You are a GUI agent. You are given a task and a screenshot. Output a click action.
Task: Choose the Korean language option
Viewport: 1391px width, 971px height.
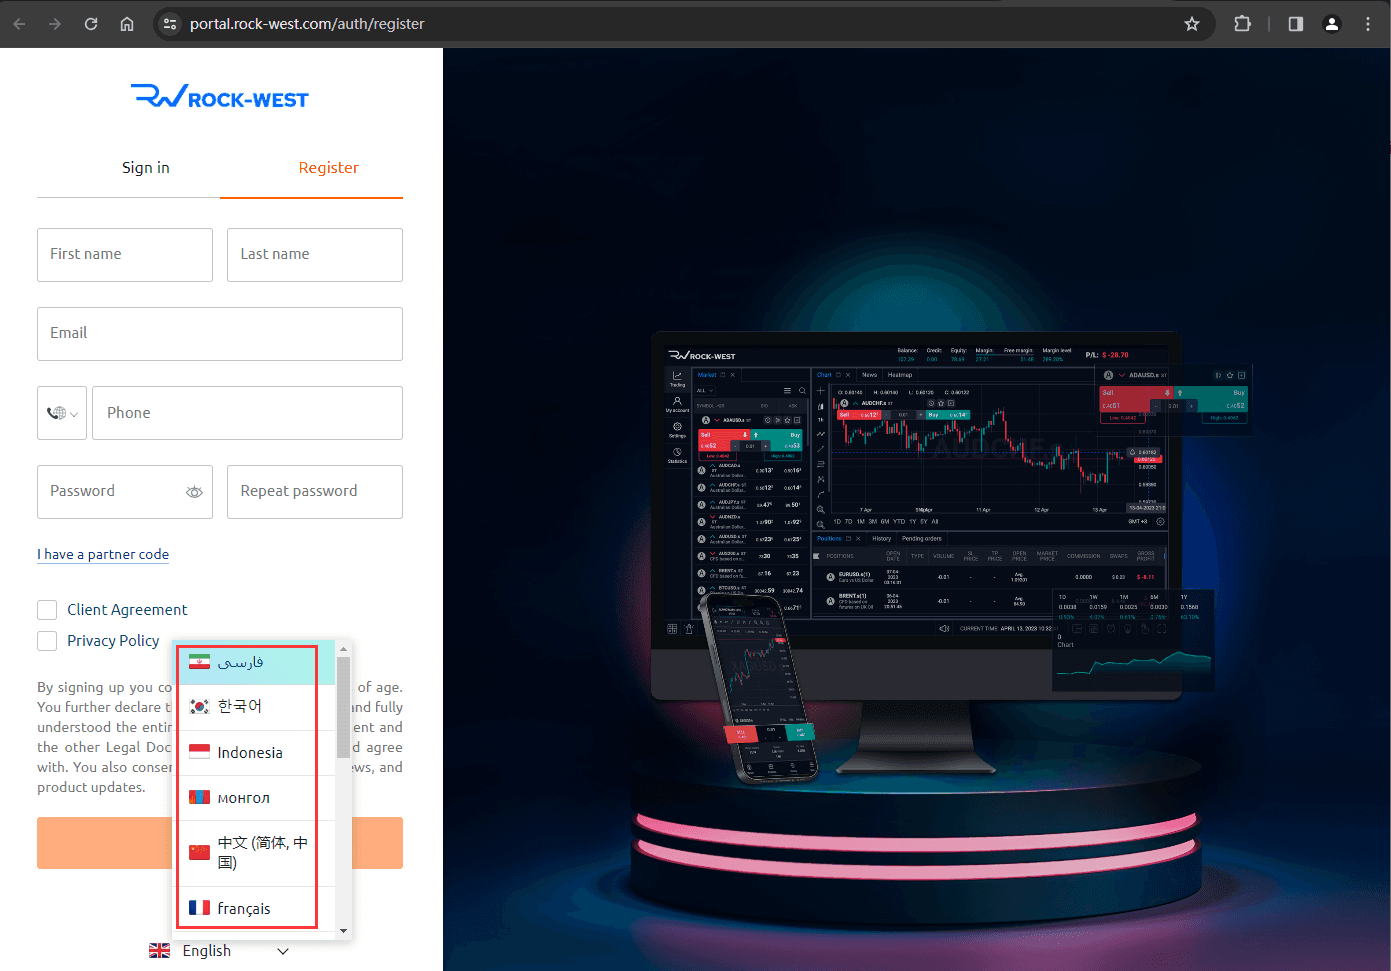point(254,707)
